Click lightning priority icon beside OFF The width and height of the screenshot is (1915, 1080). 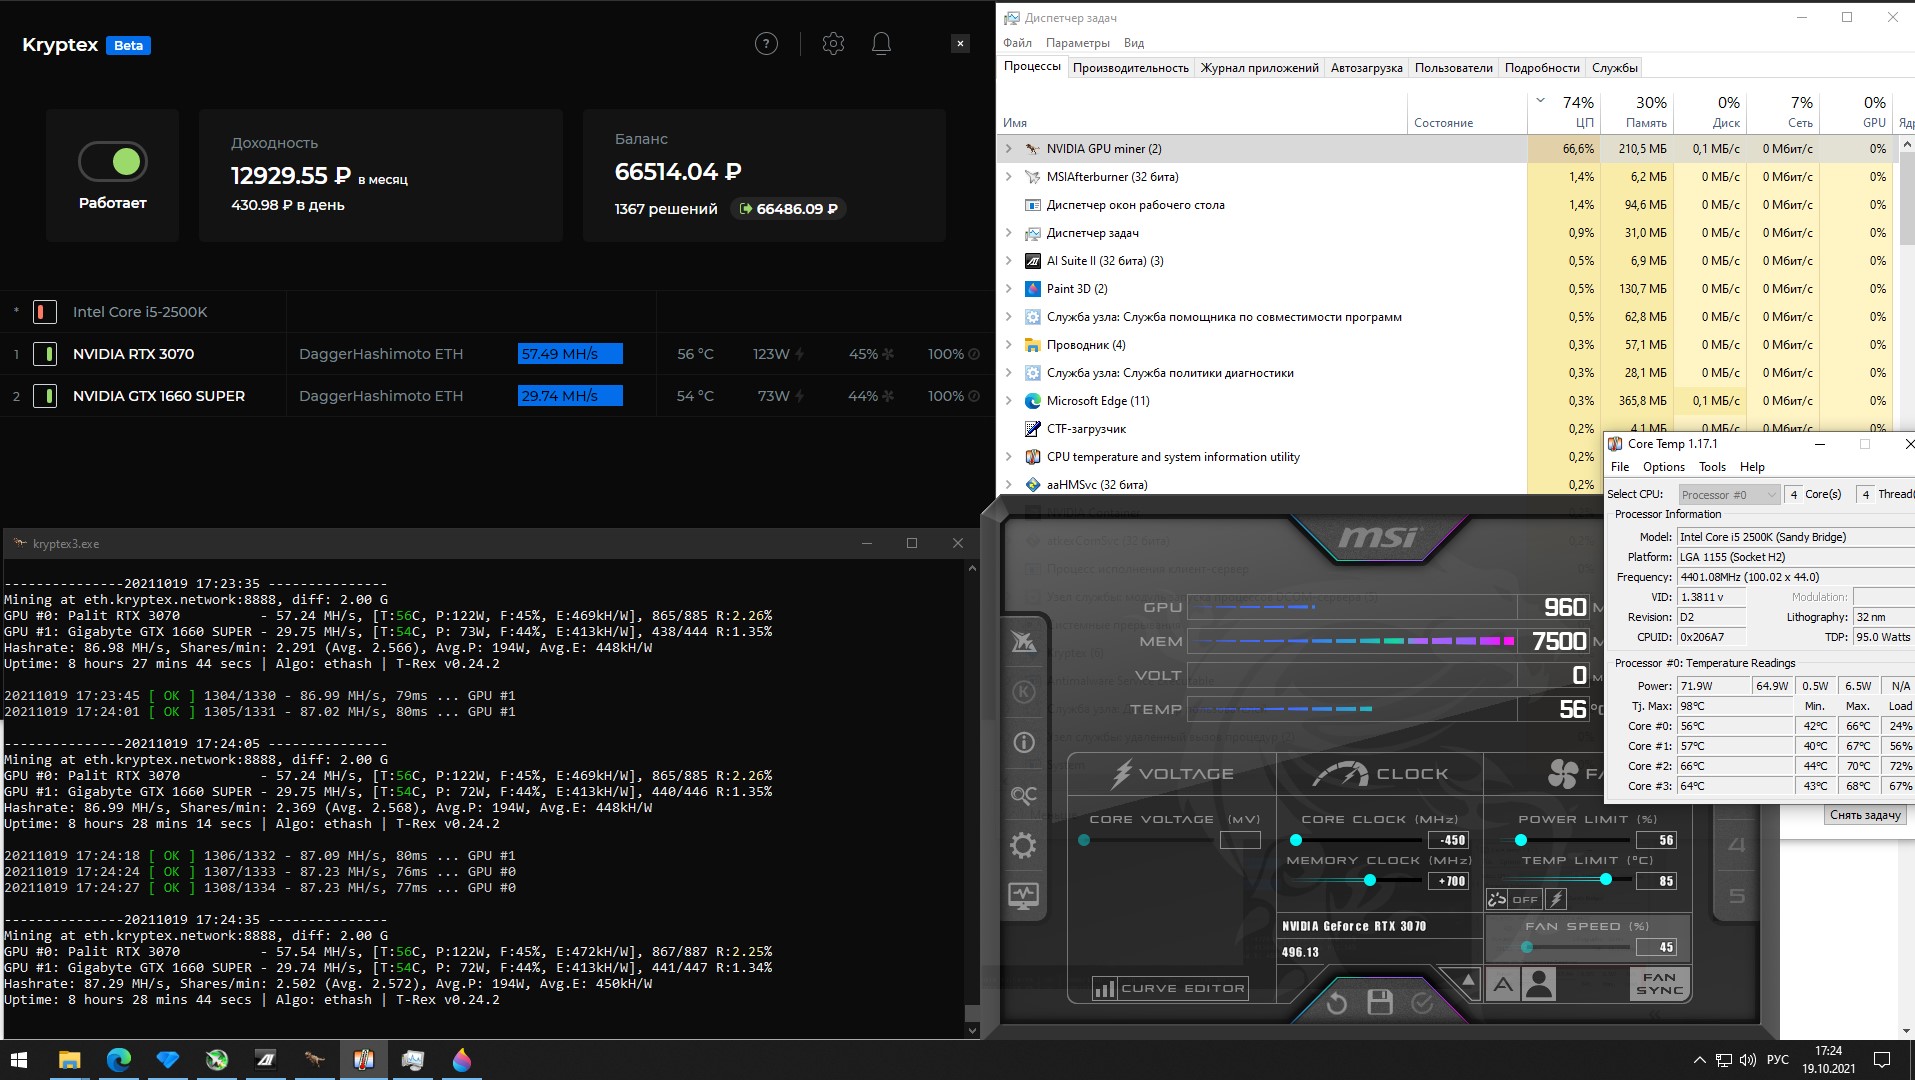coord(1556,899)
